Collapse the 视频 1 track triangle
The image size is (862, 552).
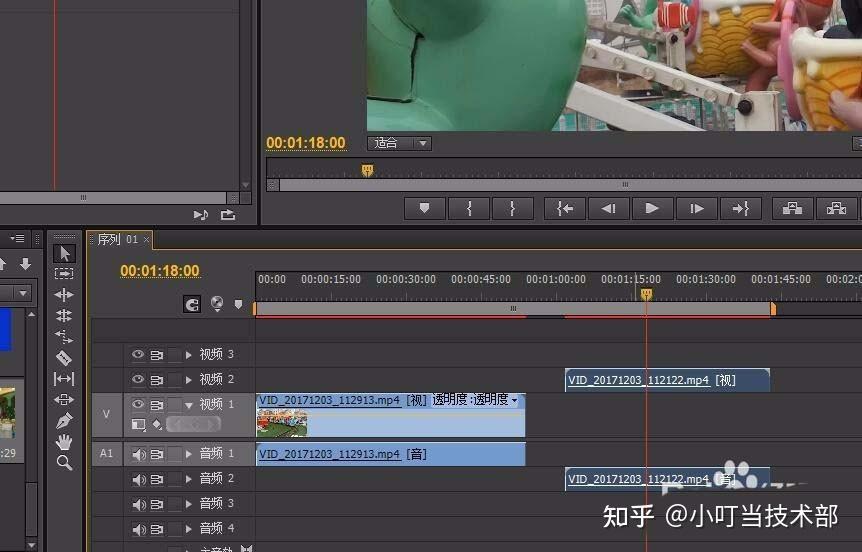[x=189, y=406]
